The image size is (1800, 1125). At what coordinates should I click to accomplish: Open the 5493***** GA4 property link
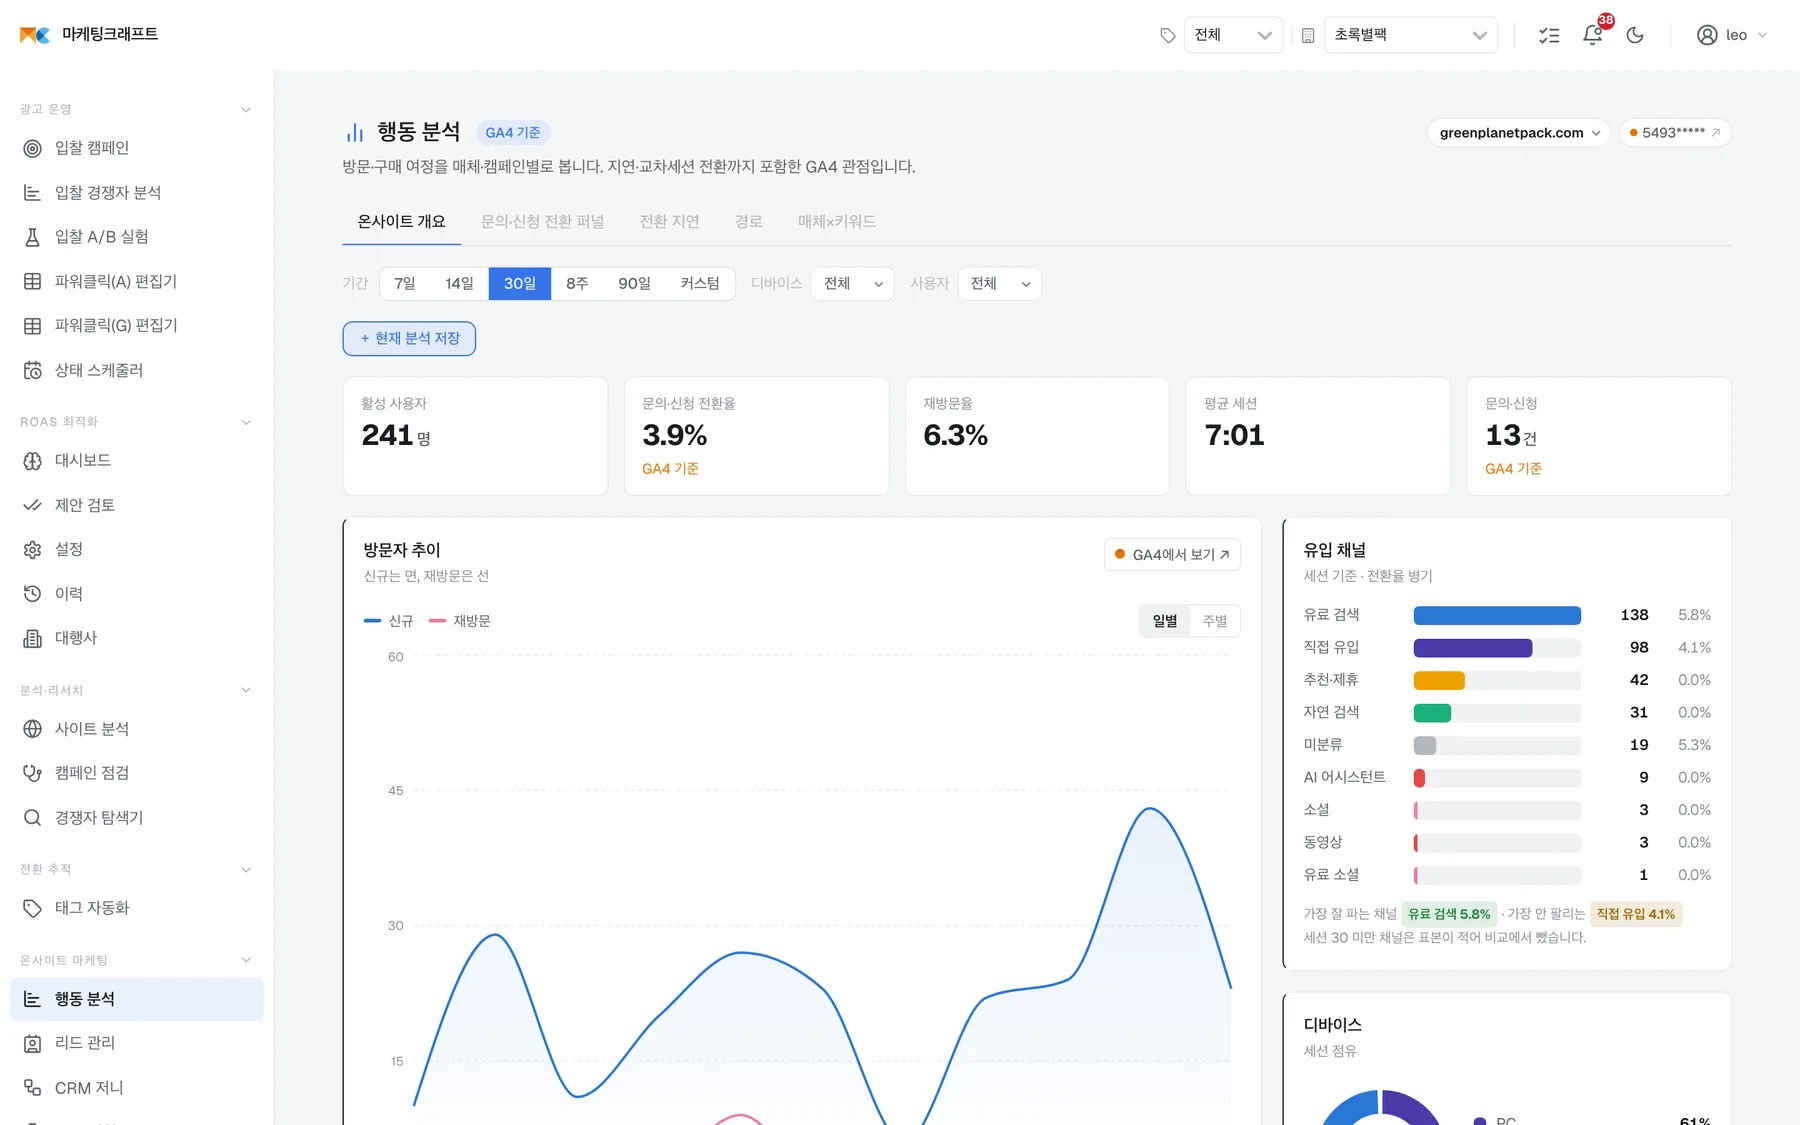[x=1675, y=133]
